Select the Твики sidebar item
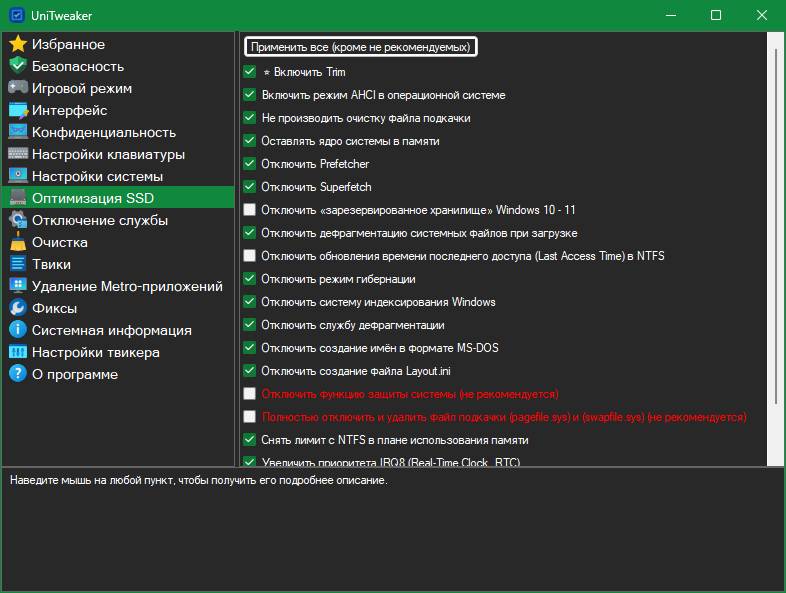 coord(51,264)
